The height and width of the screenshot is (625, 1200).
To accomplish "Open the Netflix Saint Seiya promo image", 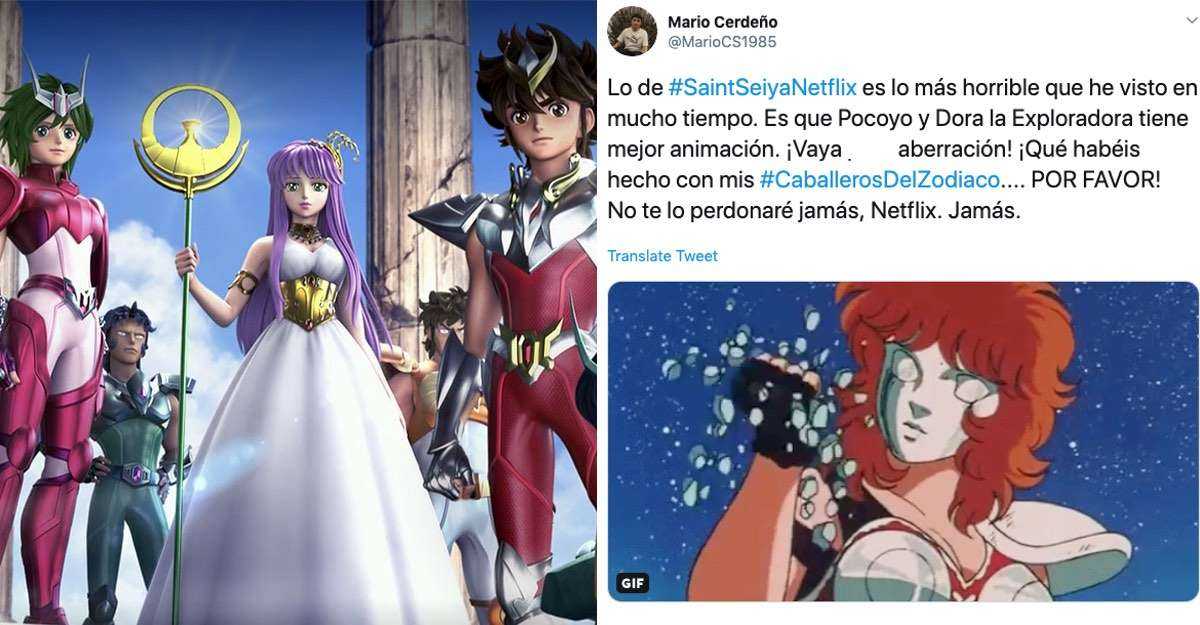I will (x=298, y=312).
